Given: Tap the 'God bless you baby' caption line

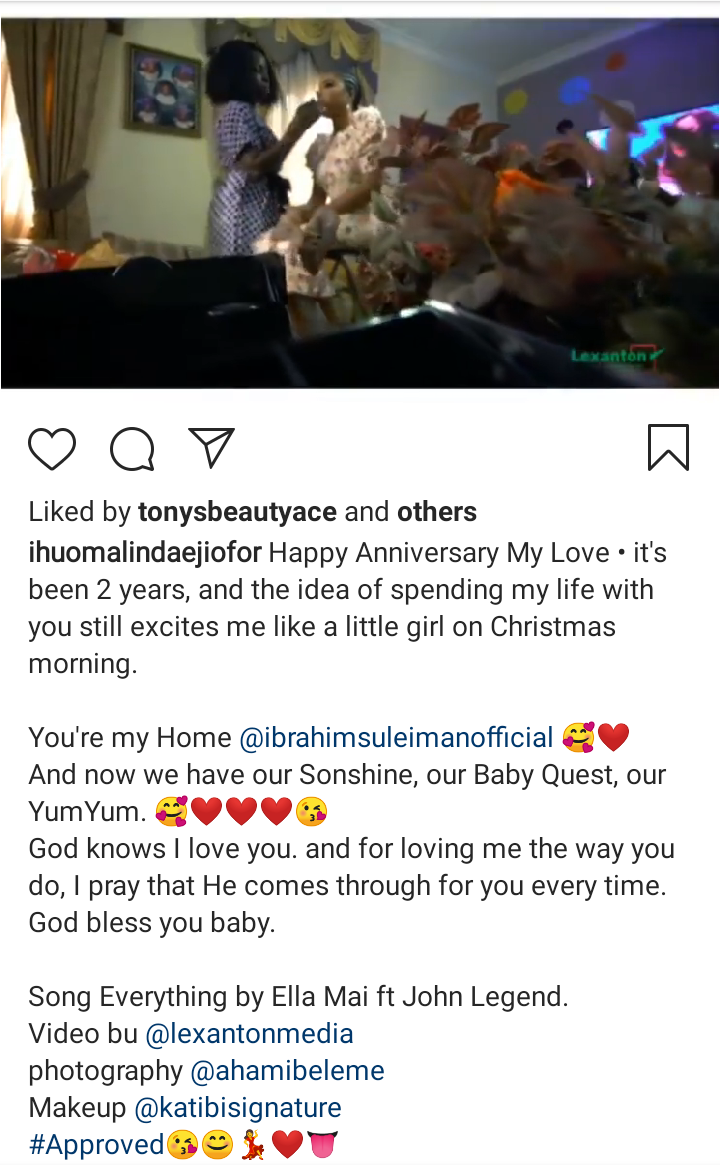Looking at the screenshot, I should point(152,923).
